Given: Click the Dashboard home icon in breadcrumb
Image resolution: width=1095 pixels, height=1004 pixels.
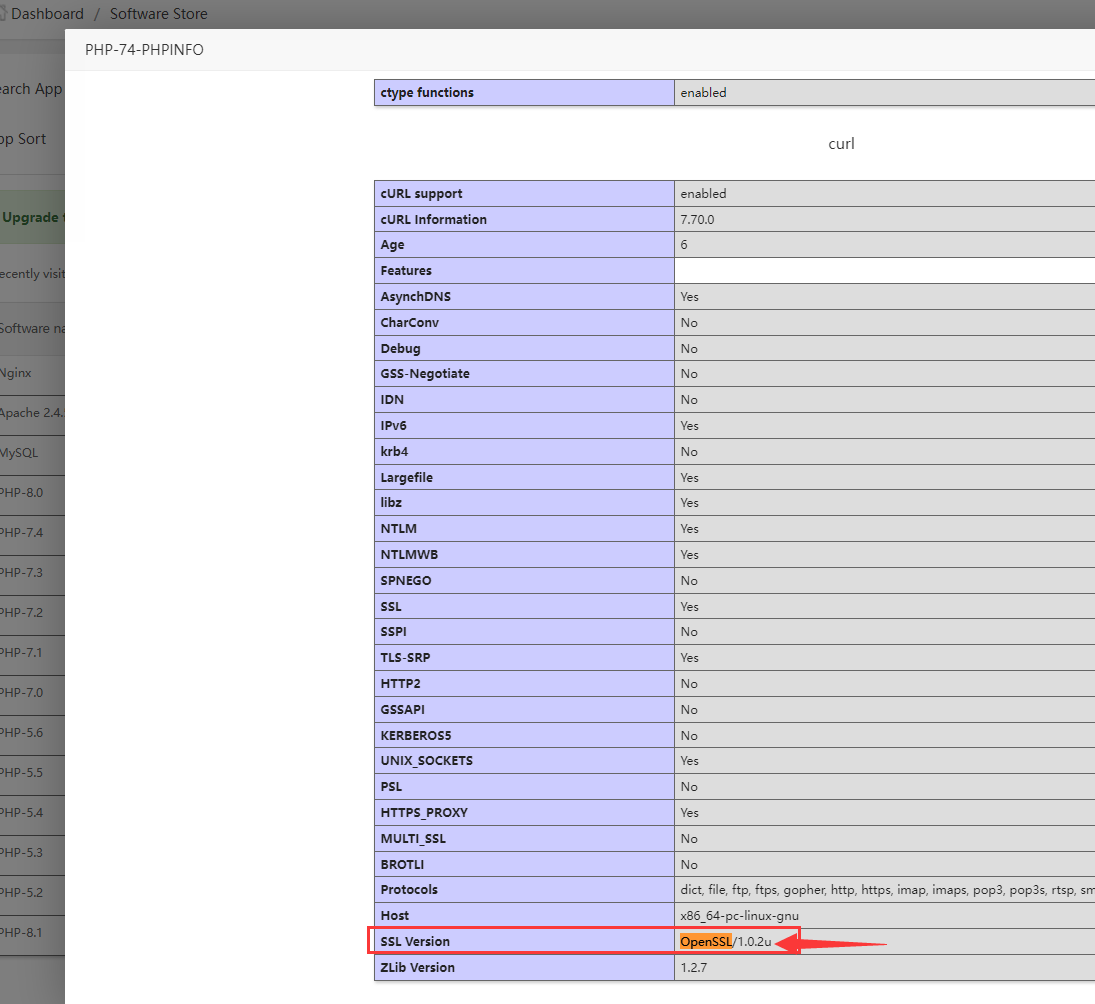Looking at the screenshot, I should pyautogui.click(x=3, y=14).
